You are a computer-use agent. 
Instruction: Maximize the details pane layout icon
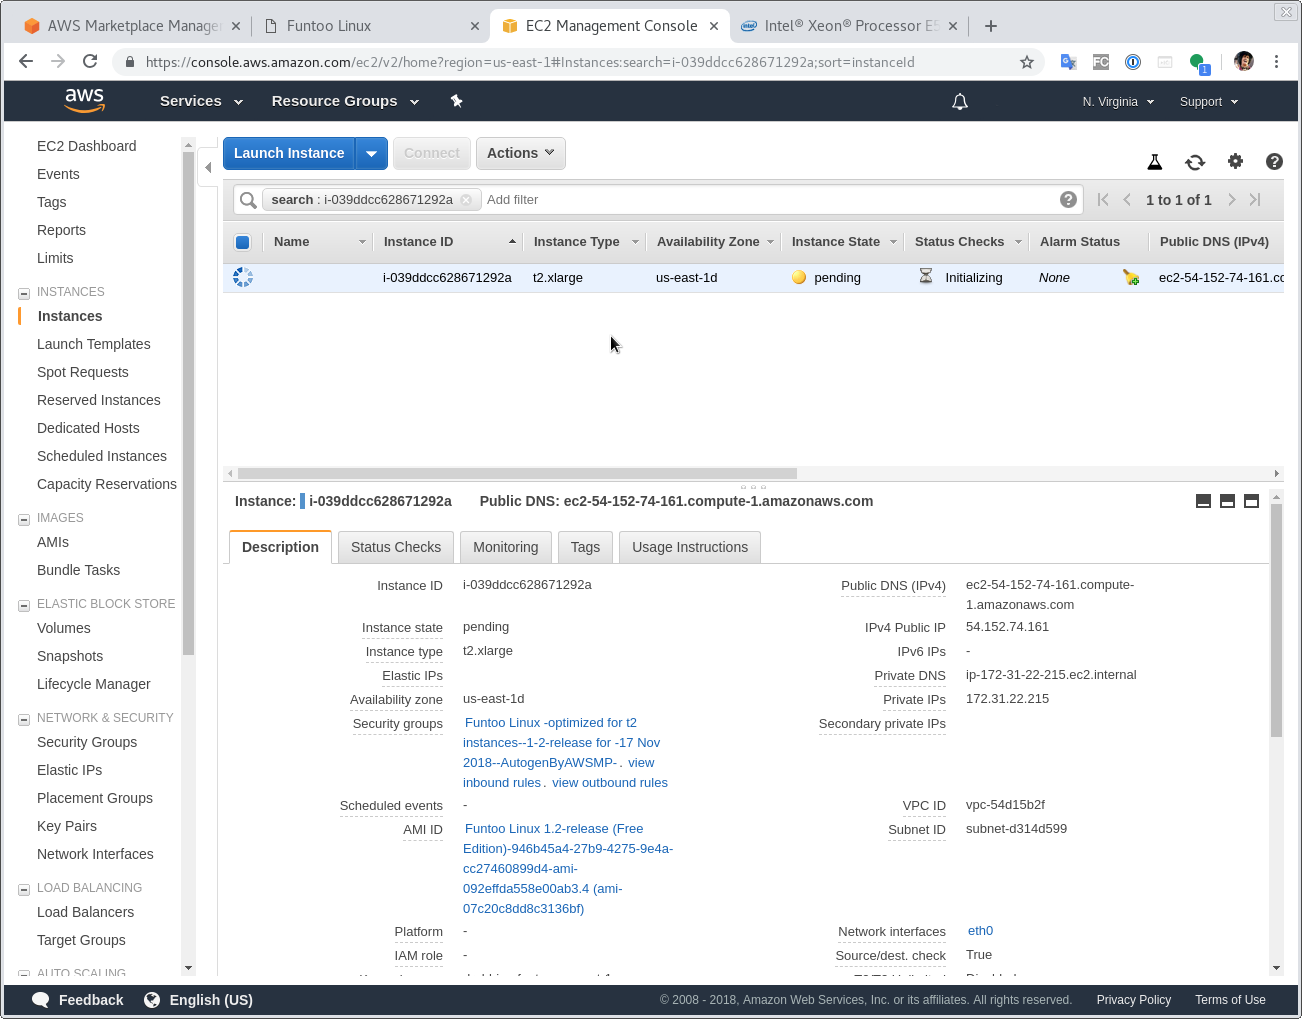1251,501
